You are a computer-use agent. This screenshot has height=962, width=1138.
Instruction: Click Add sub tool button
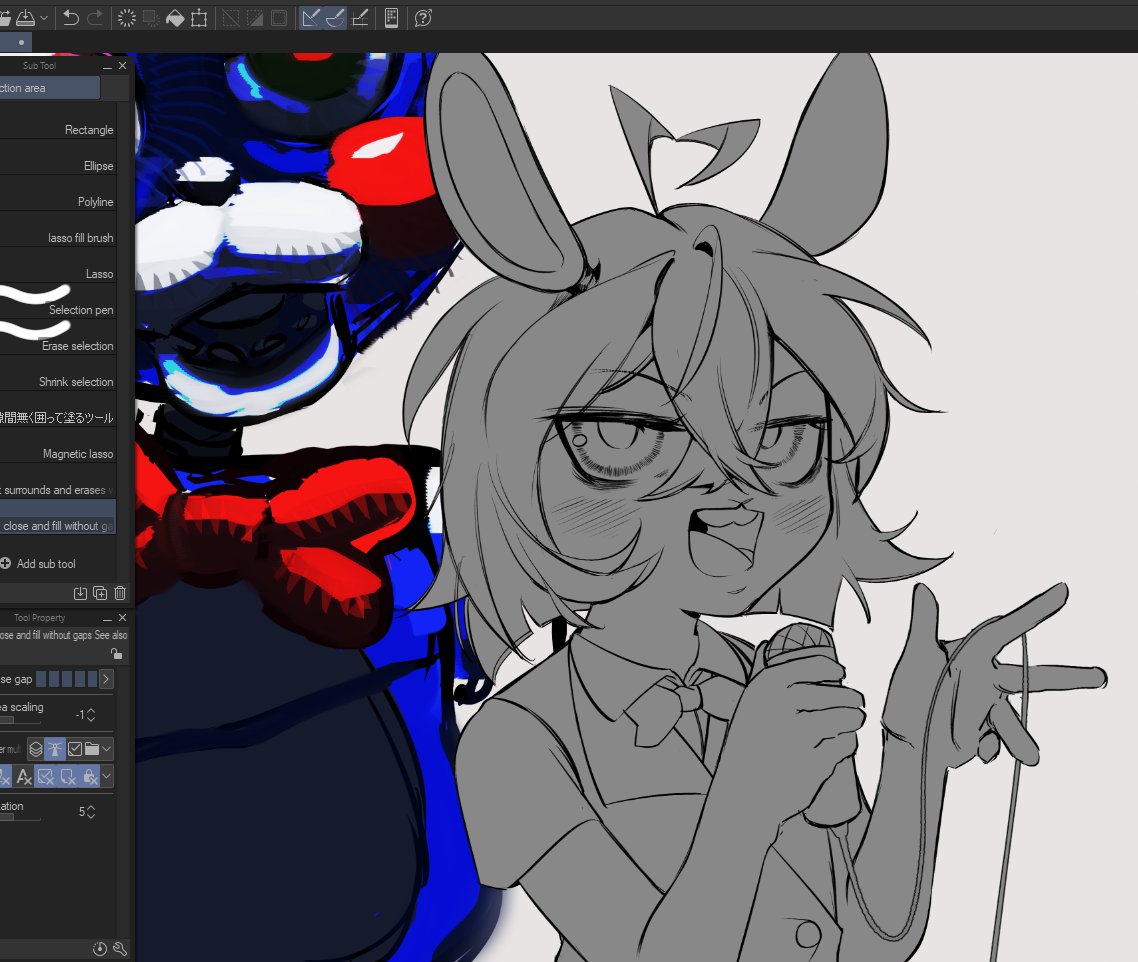pyautogui.click(x=38, y=563)
